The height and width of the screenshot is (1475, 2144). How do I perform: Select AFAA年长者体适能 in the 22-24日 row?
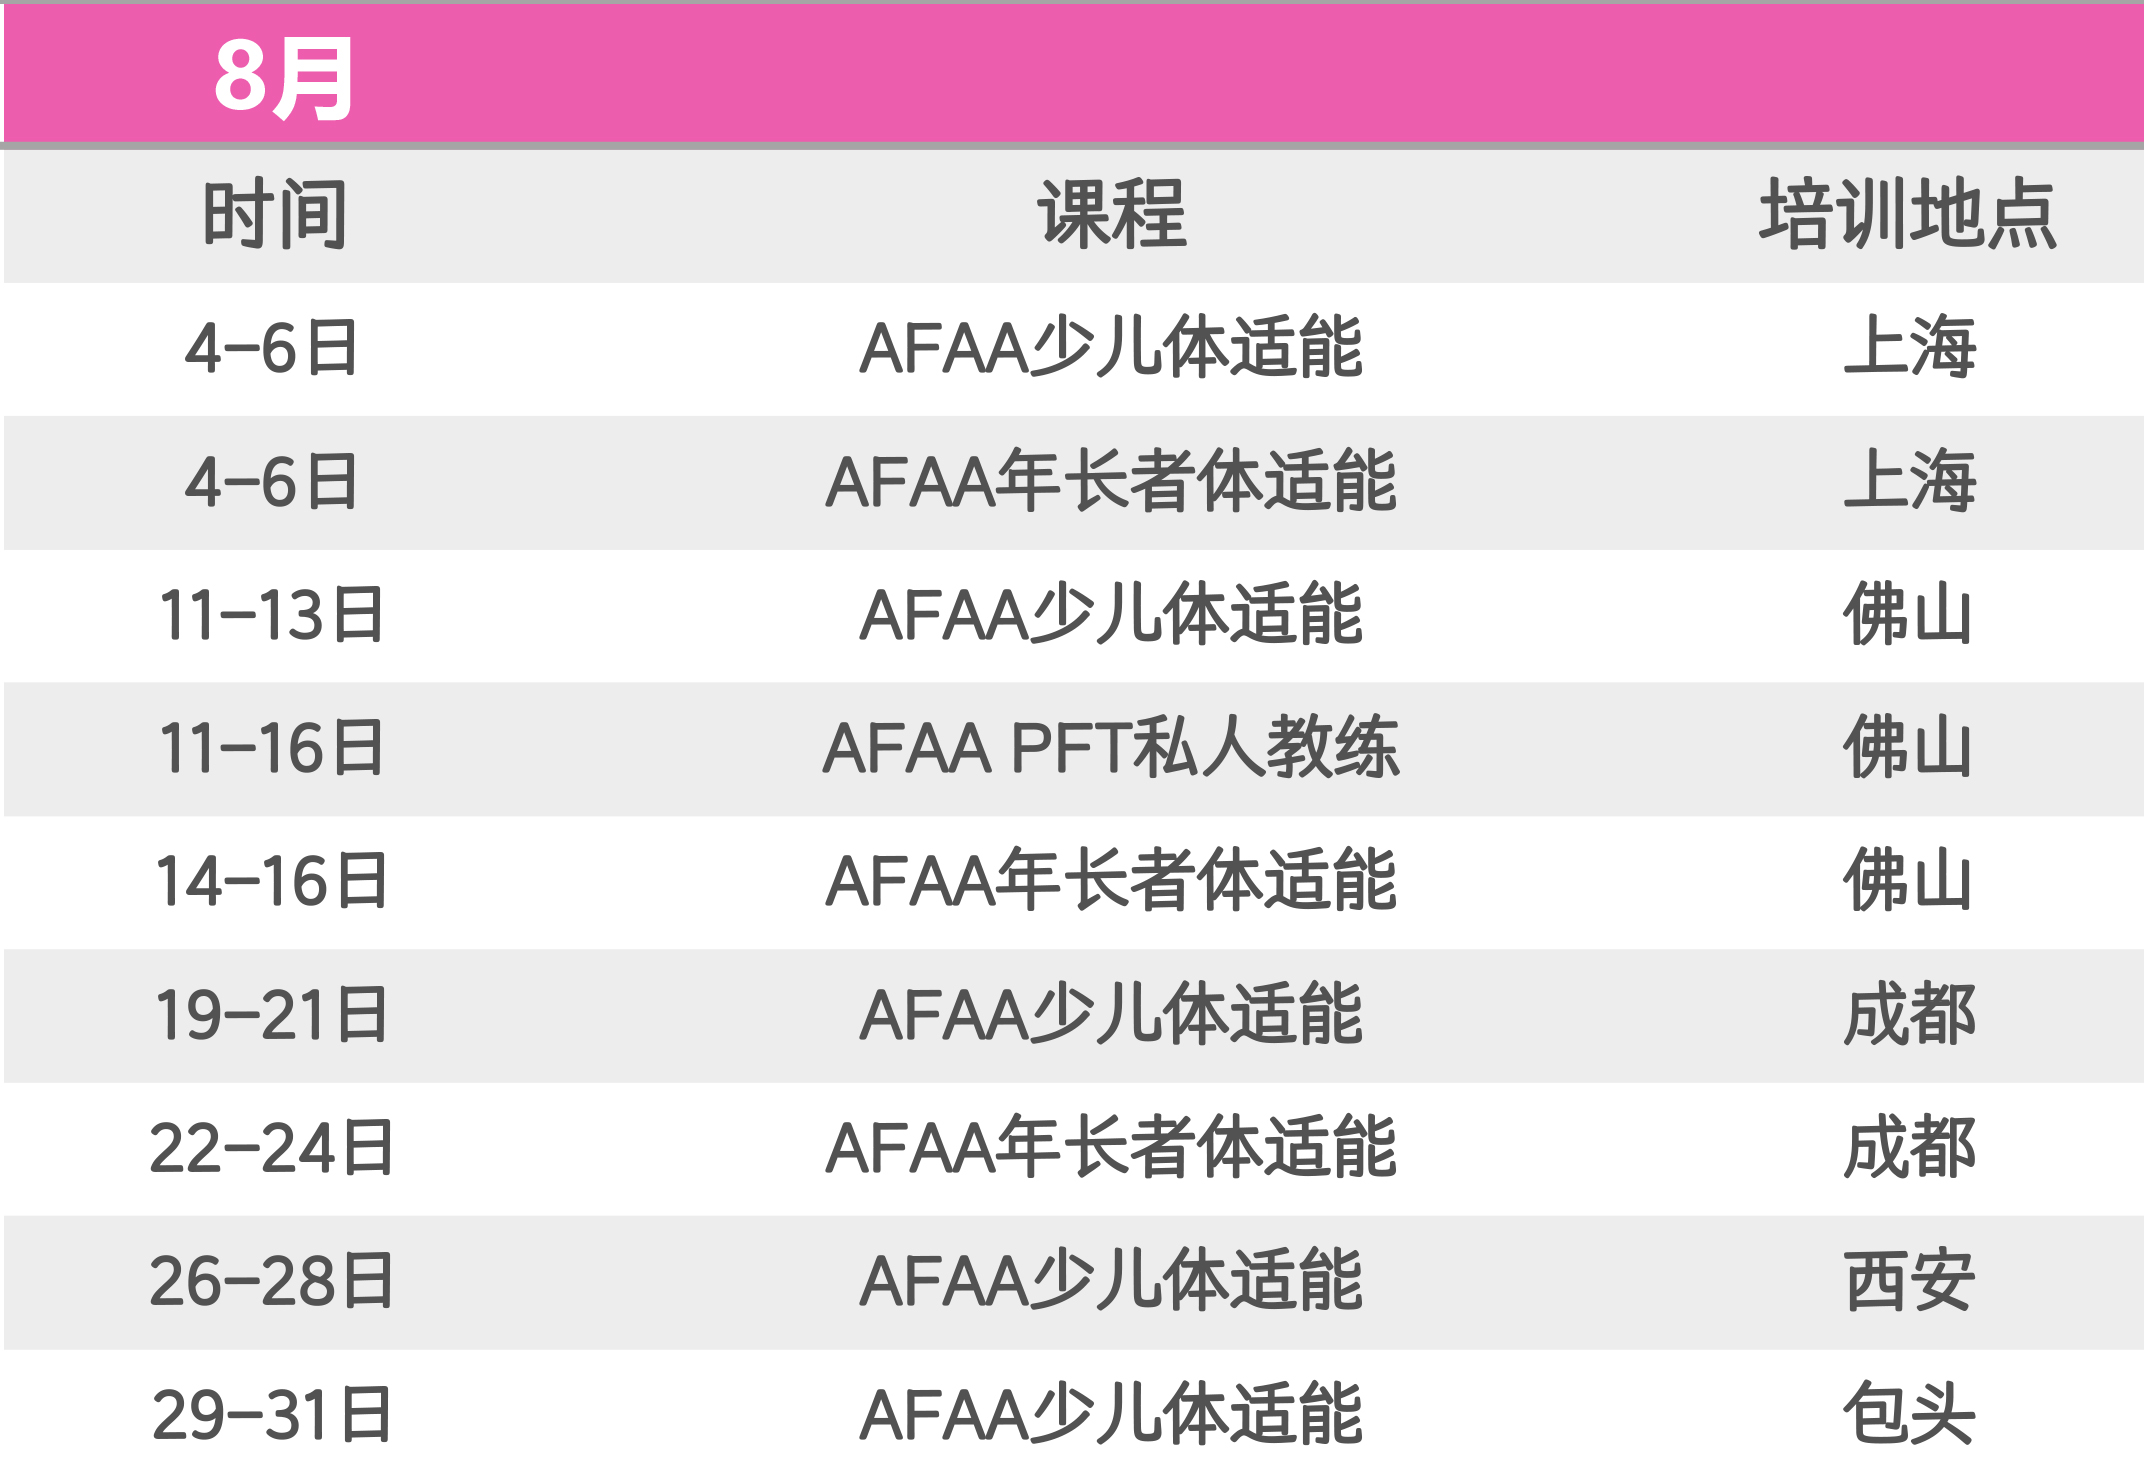coord(1111,1148)
